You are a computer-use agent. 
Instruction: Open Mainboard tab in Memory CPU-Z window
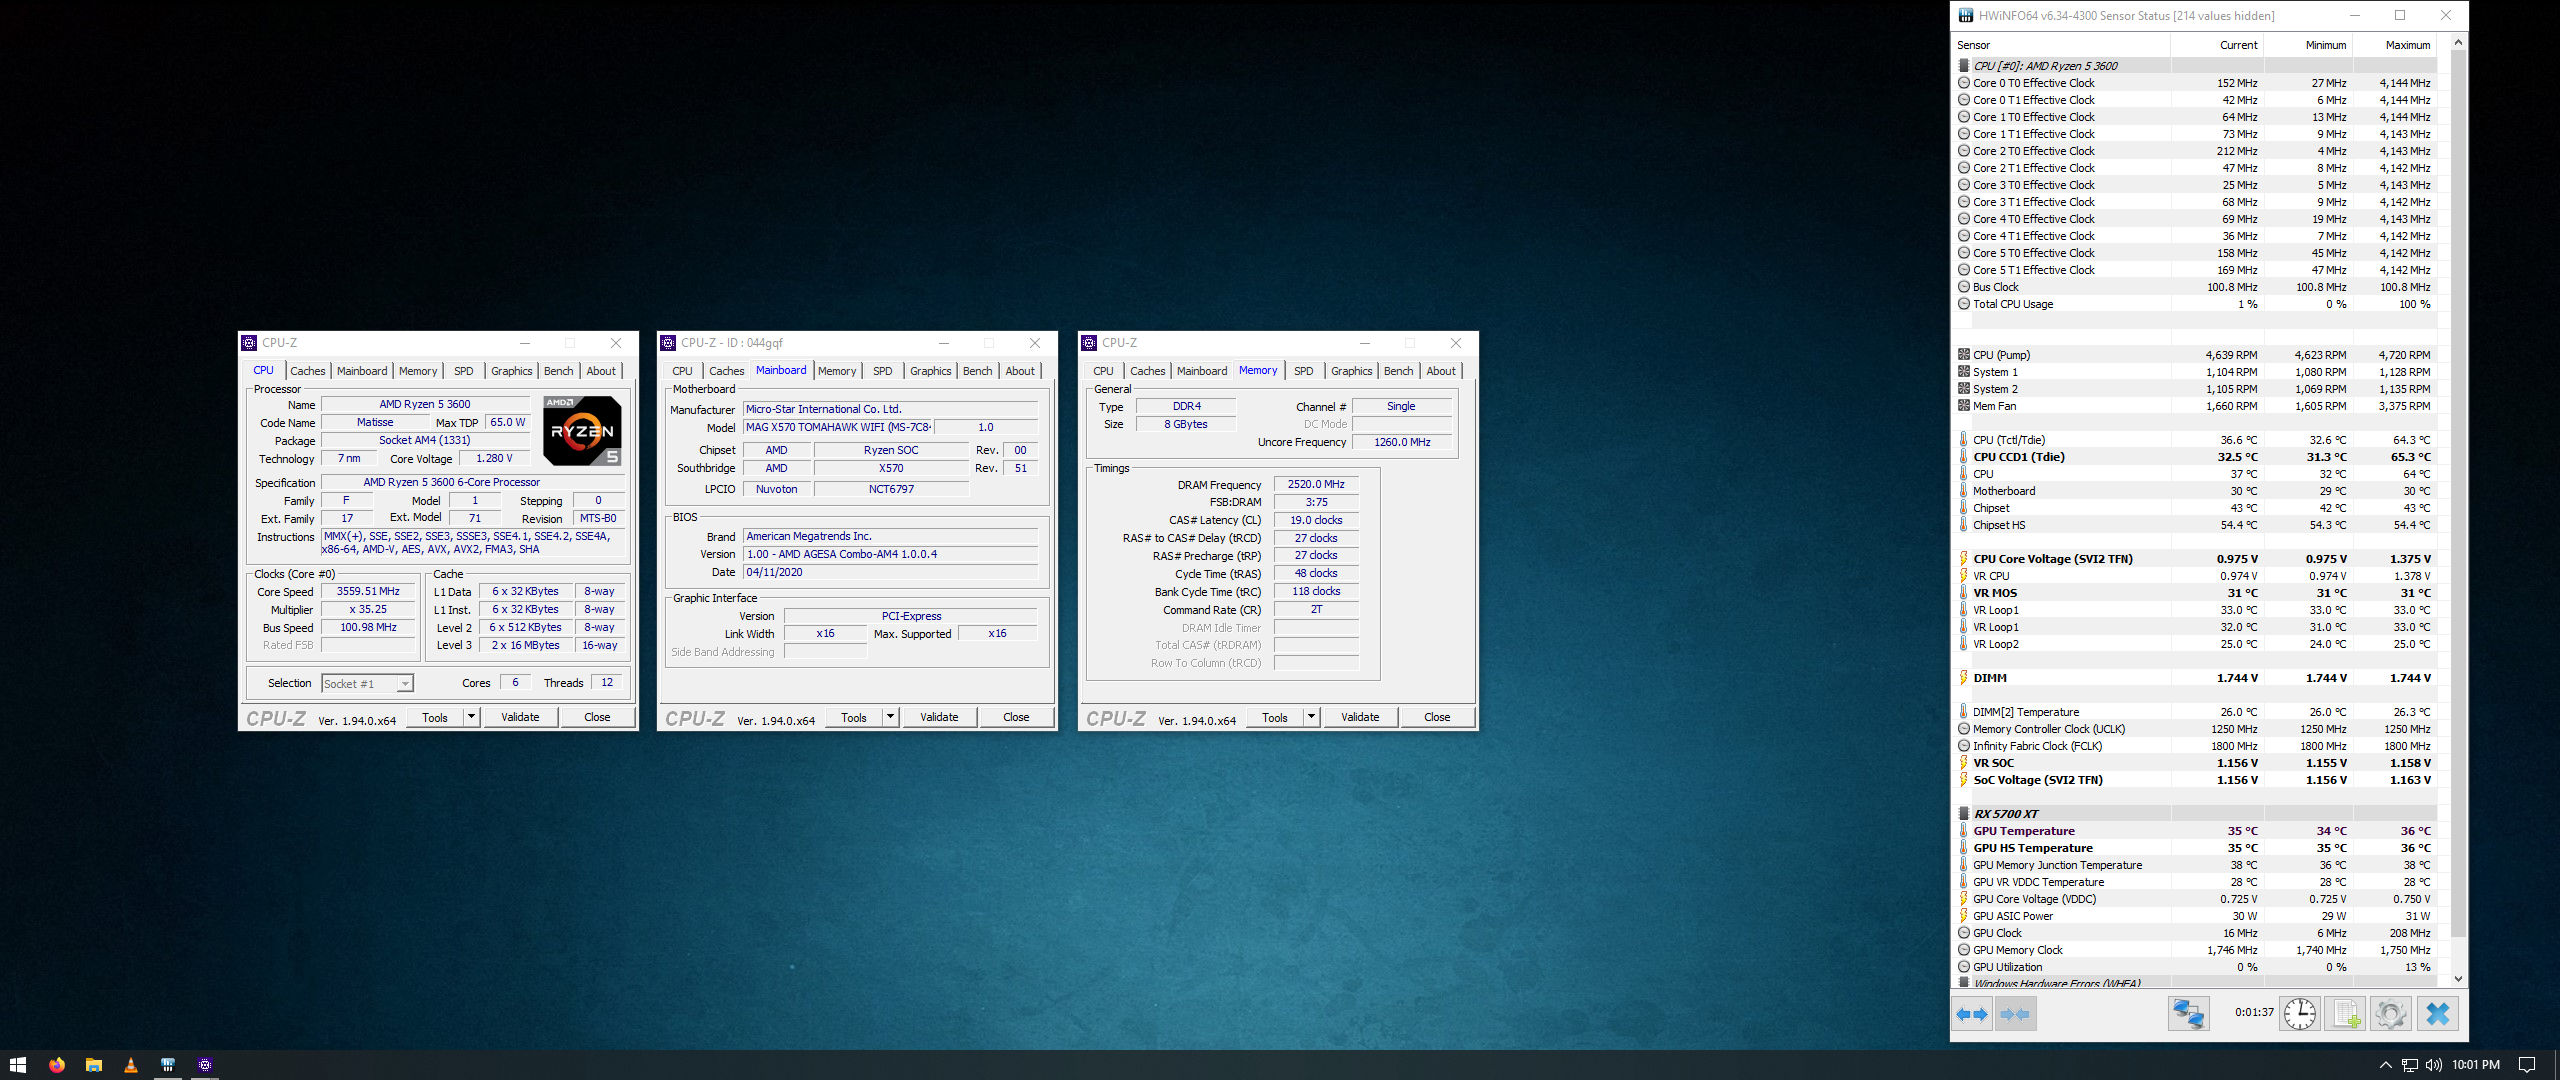pos(1202,371)
